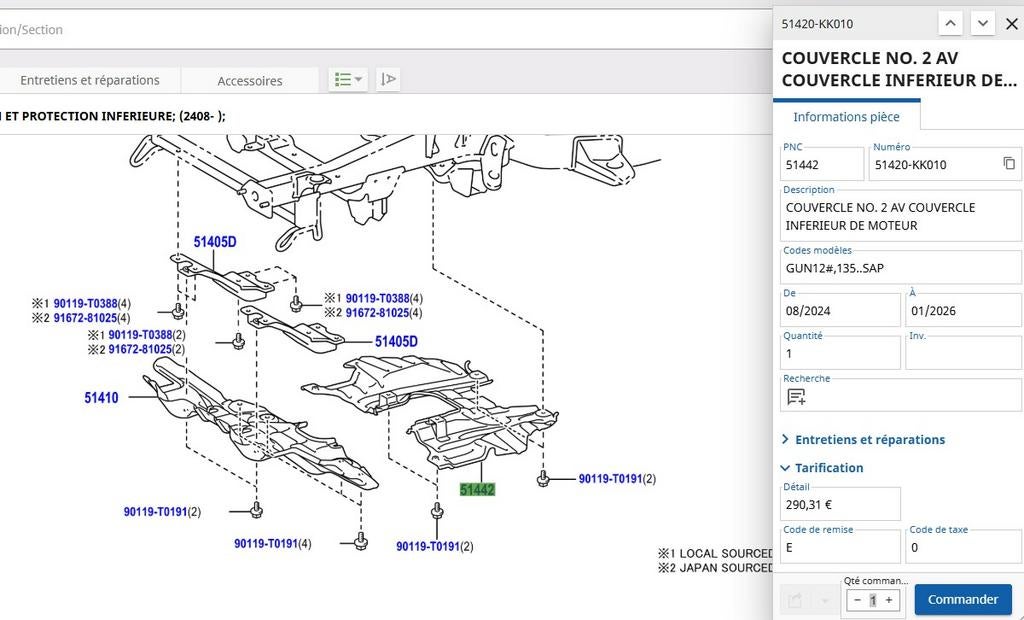The width and height of the screenshot is (1024, 620).
Task: Increase order quantity with plus button
Action: (888, 600)
